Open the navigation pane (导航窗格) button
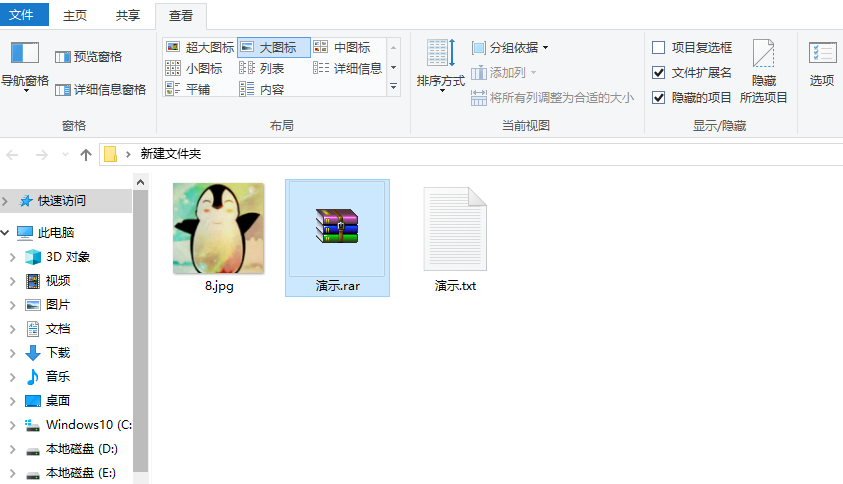 point(24,66)
